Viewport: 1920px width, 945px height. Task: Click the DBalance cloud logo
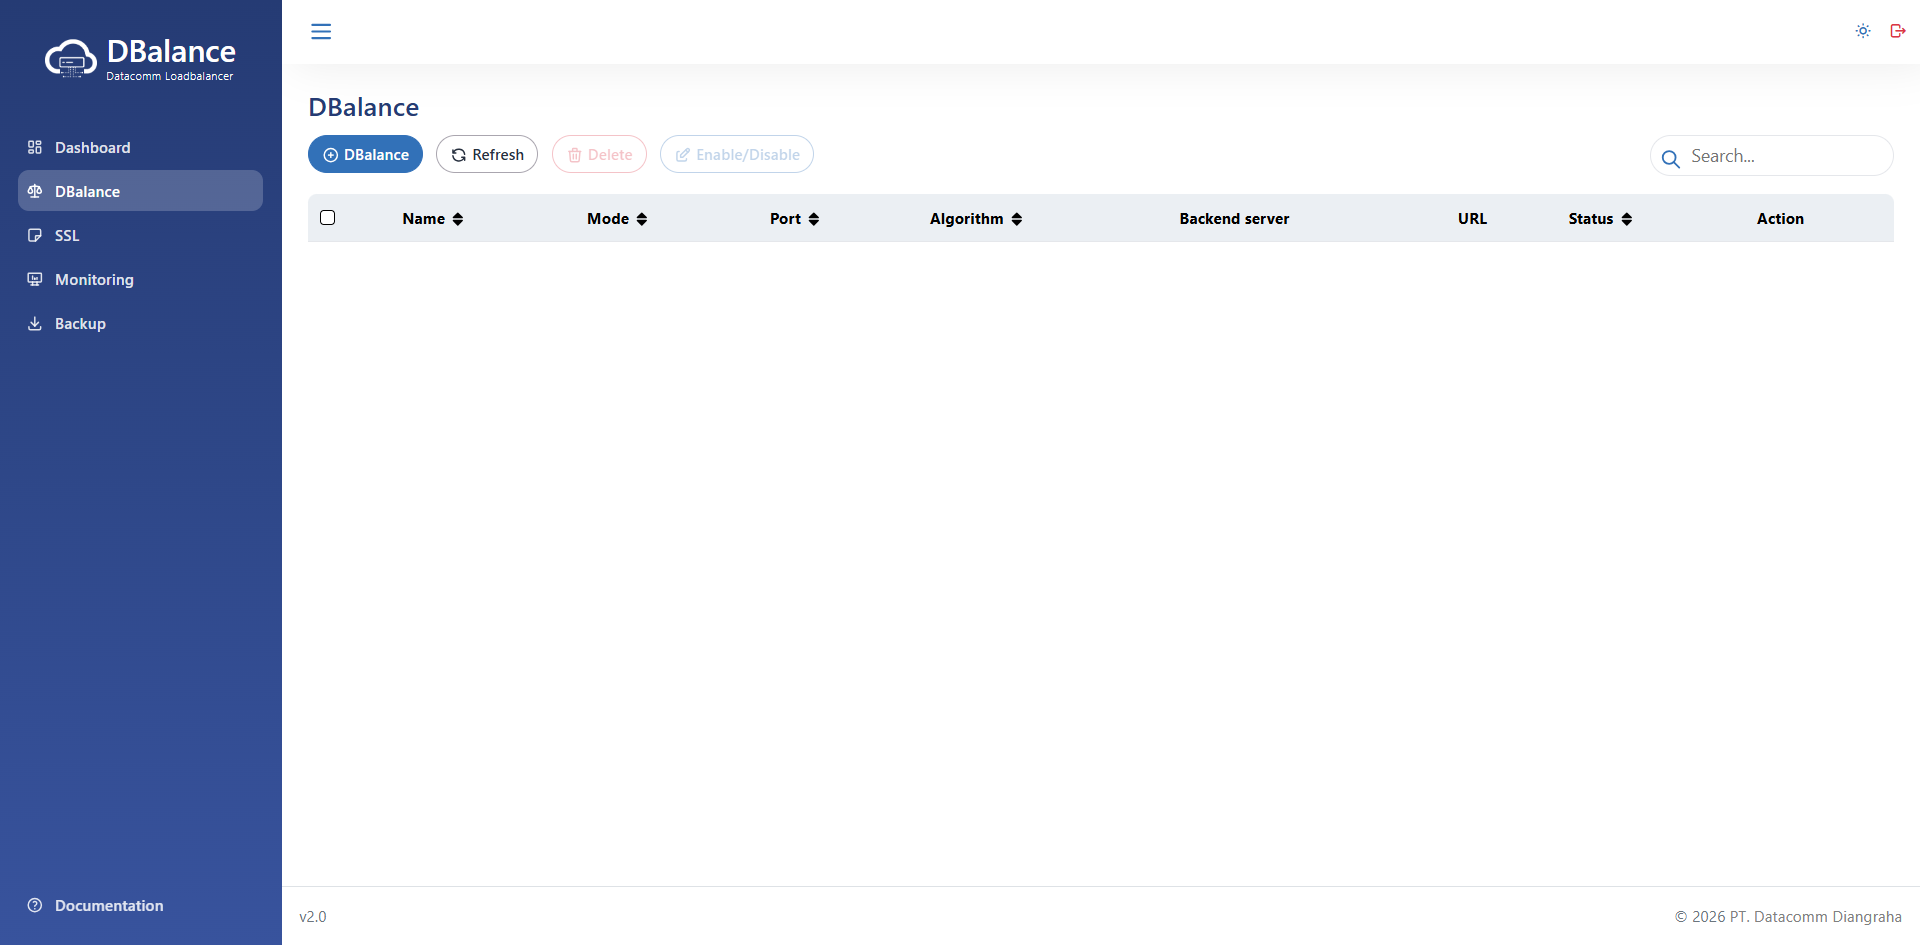pyautogui.click(x=71, y=59)
